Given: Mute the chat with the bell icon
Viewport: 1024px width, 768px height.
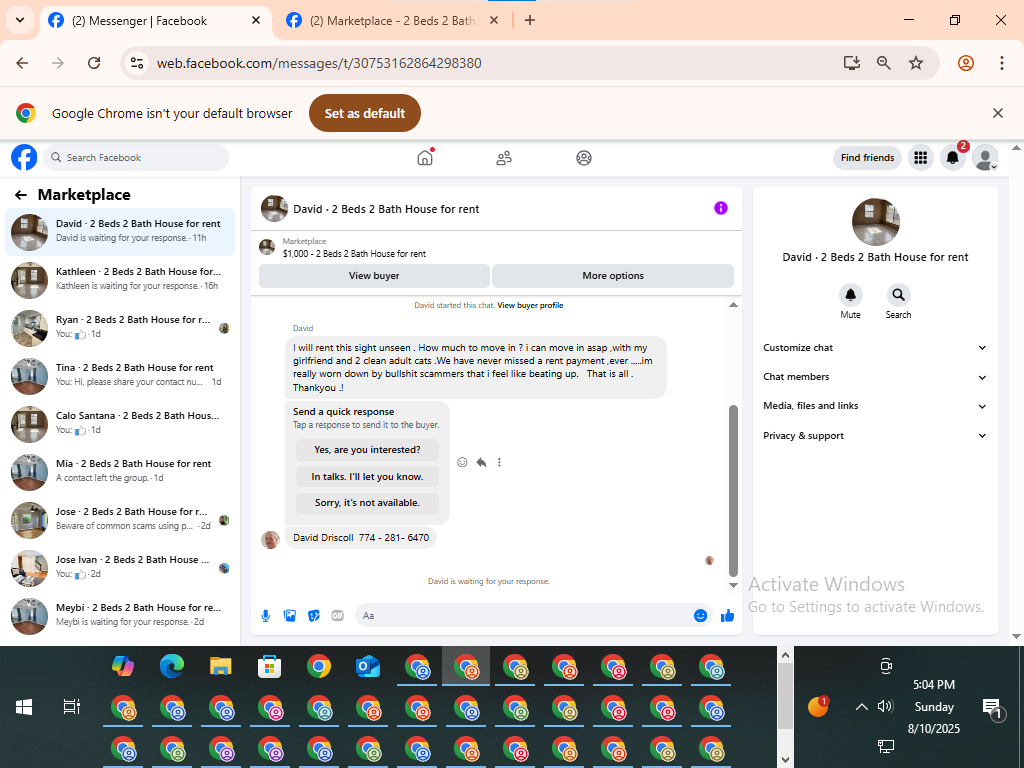Looking at the screenshot, I should pyautogui.click(x=850, y=295).
